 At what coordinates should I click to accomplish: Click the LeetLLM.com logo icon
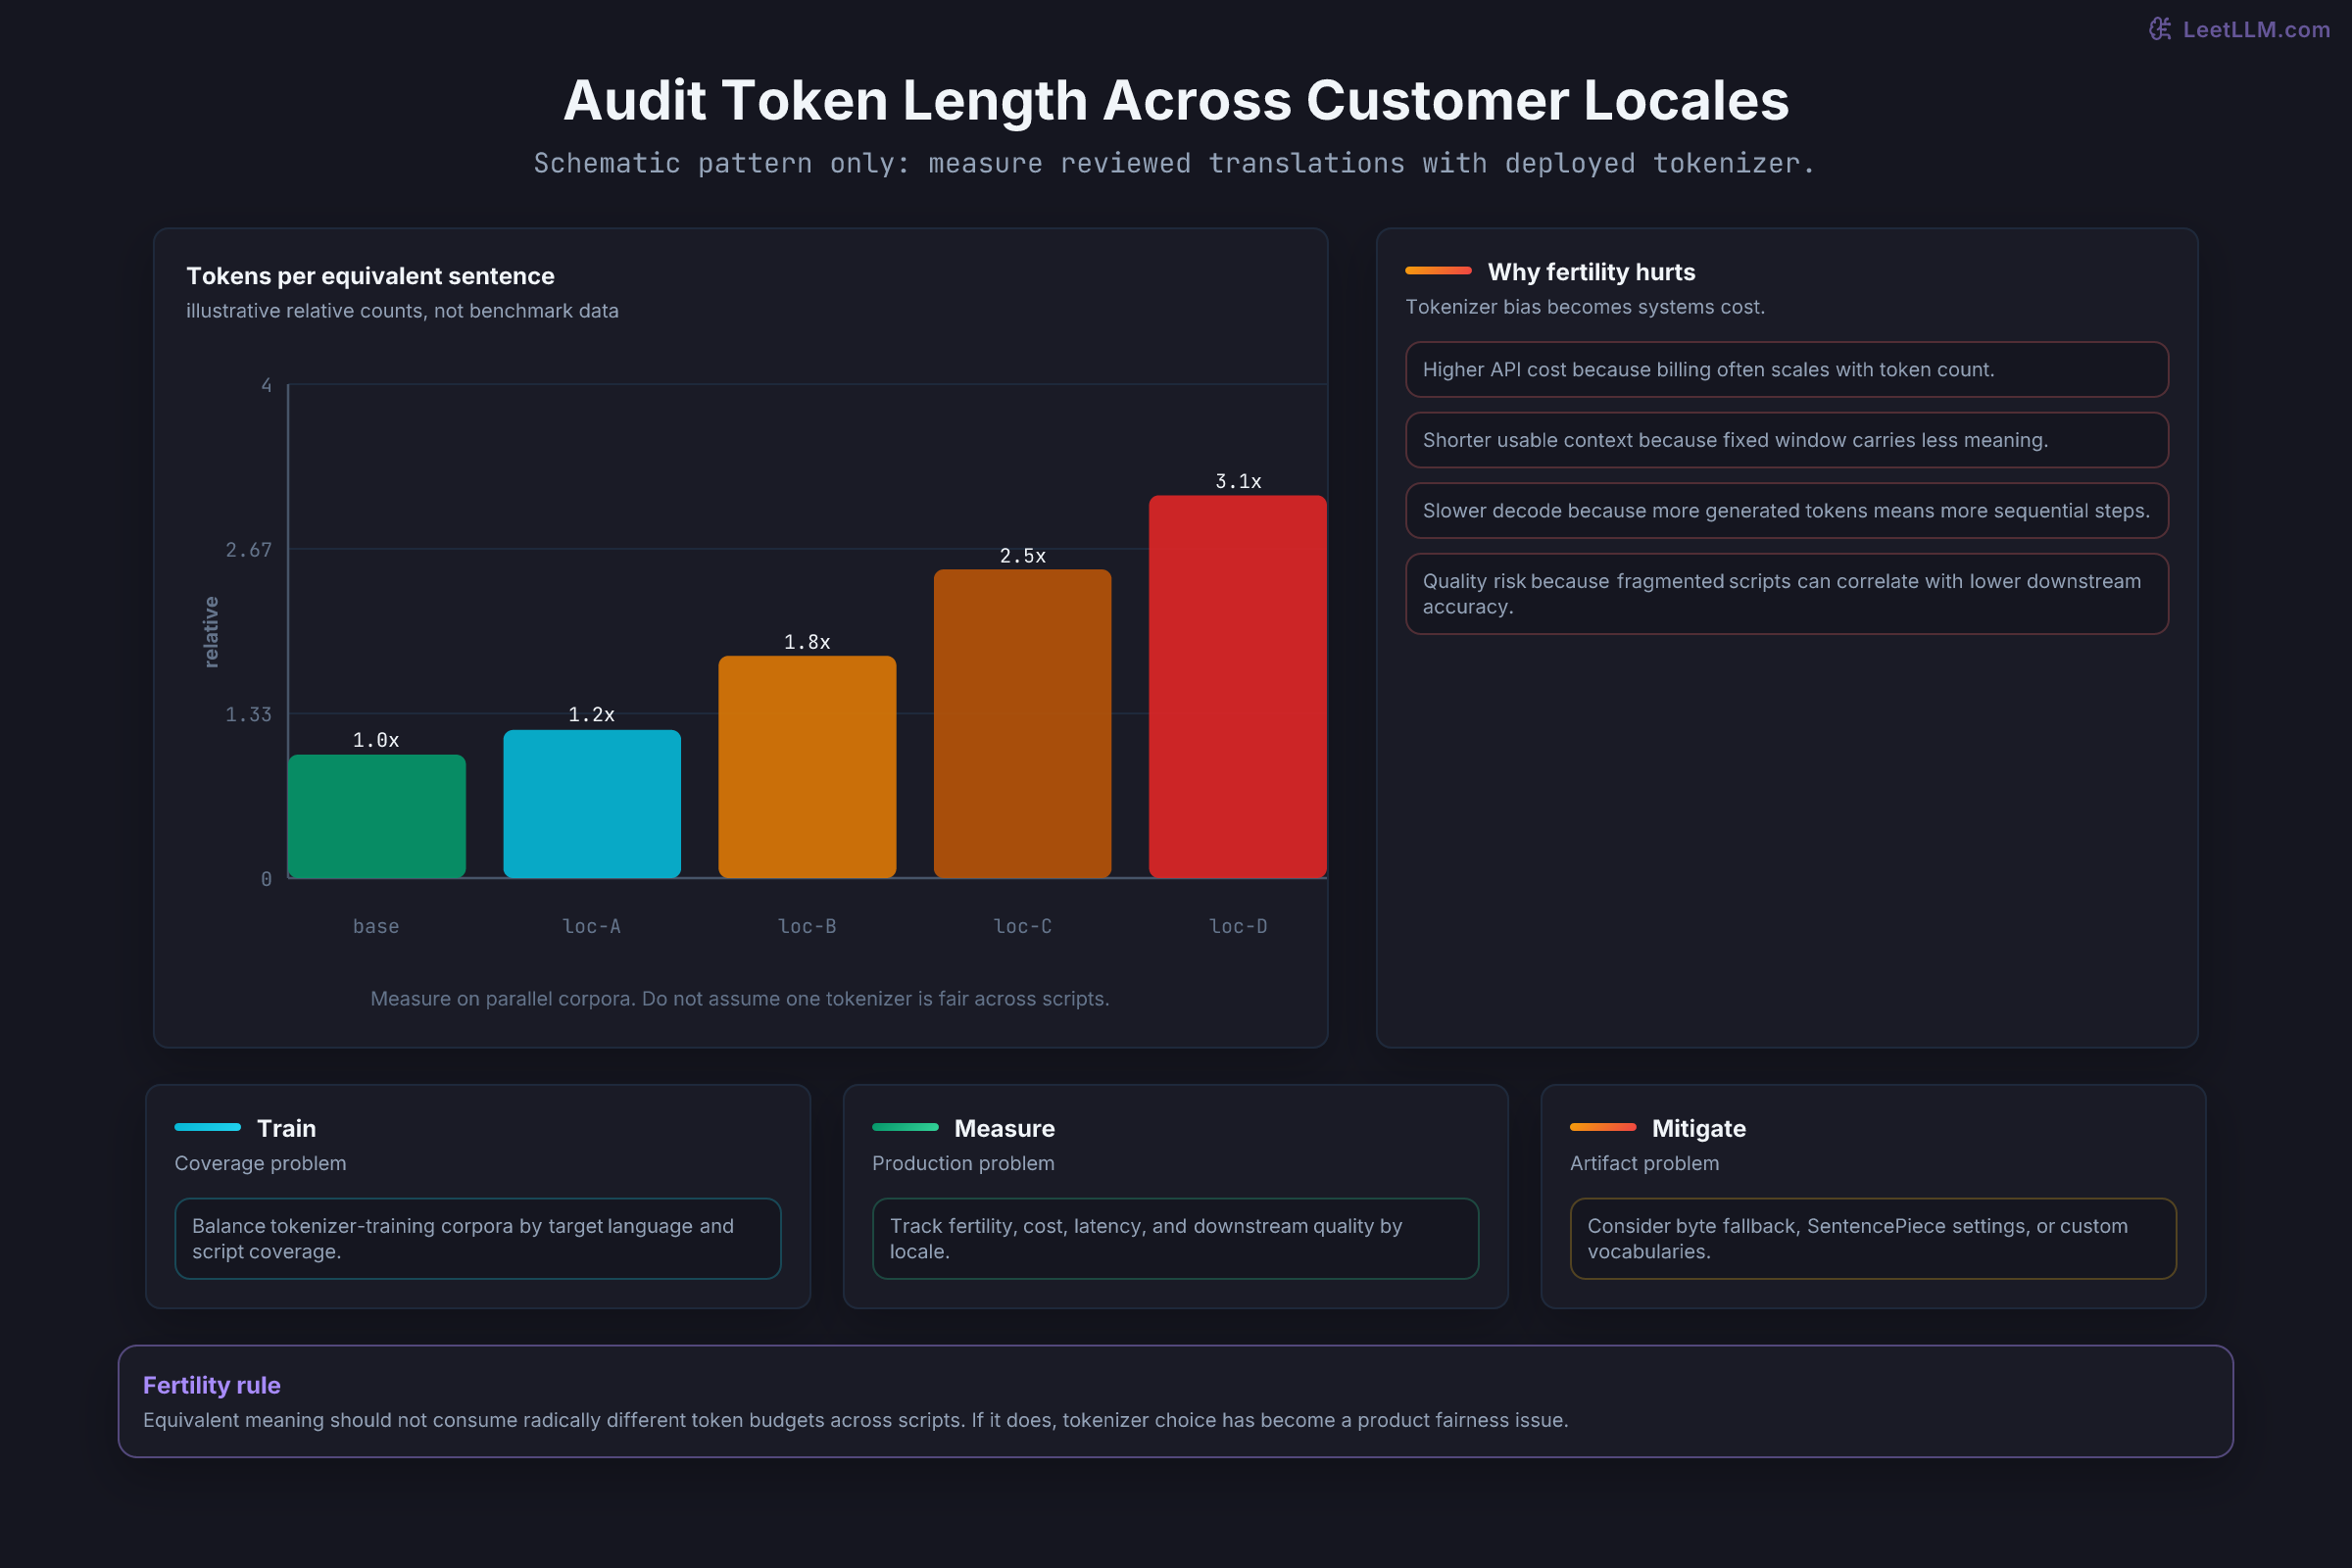tap(2160, 29)
